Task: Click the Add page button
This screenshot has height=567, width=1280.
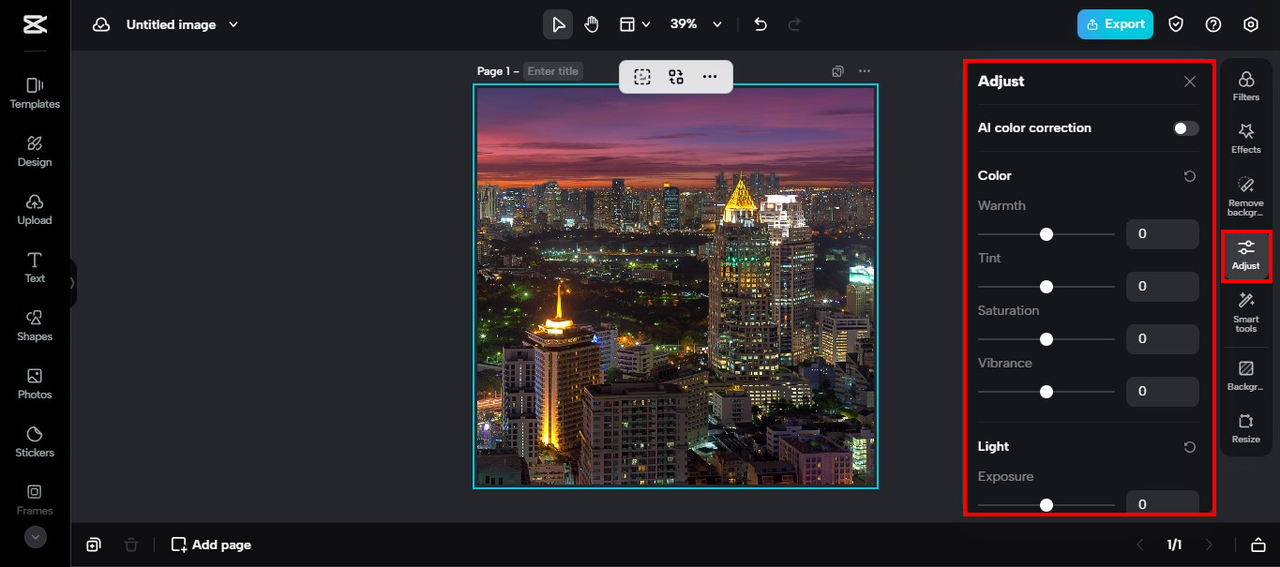Action: pos(211,545)
